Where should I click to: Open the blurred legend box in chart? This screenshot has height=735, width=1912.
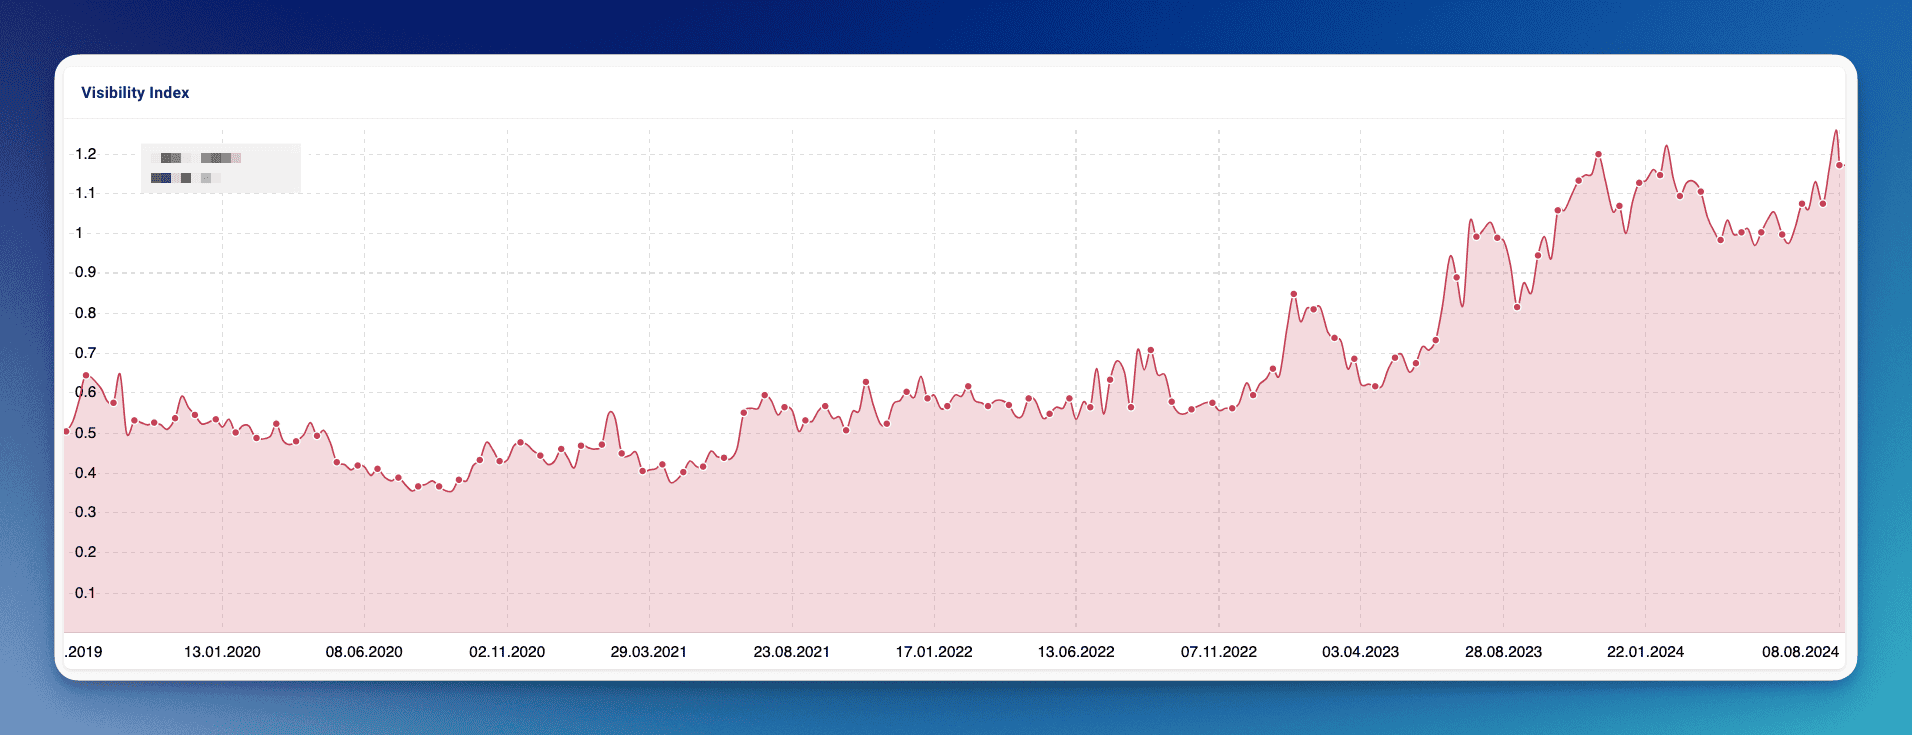click(x=221, y=168)
